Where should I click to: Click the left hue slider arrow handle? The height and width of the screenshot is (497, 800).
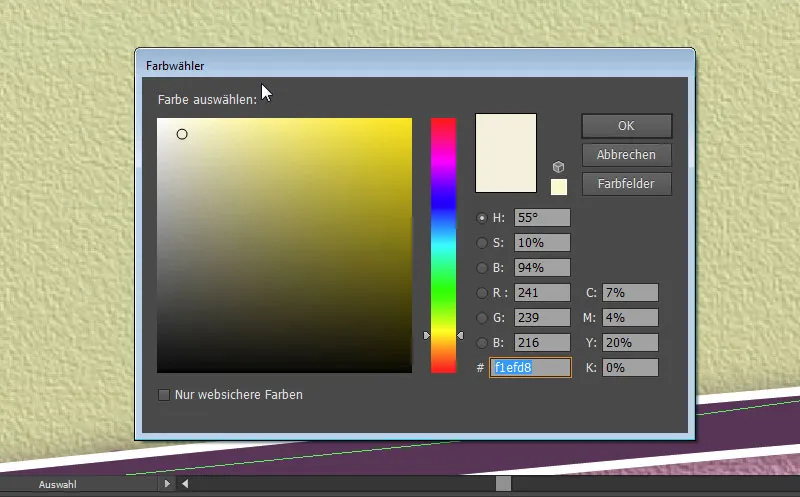pos(427,336)
